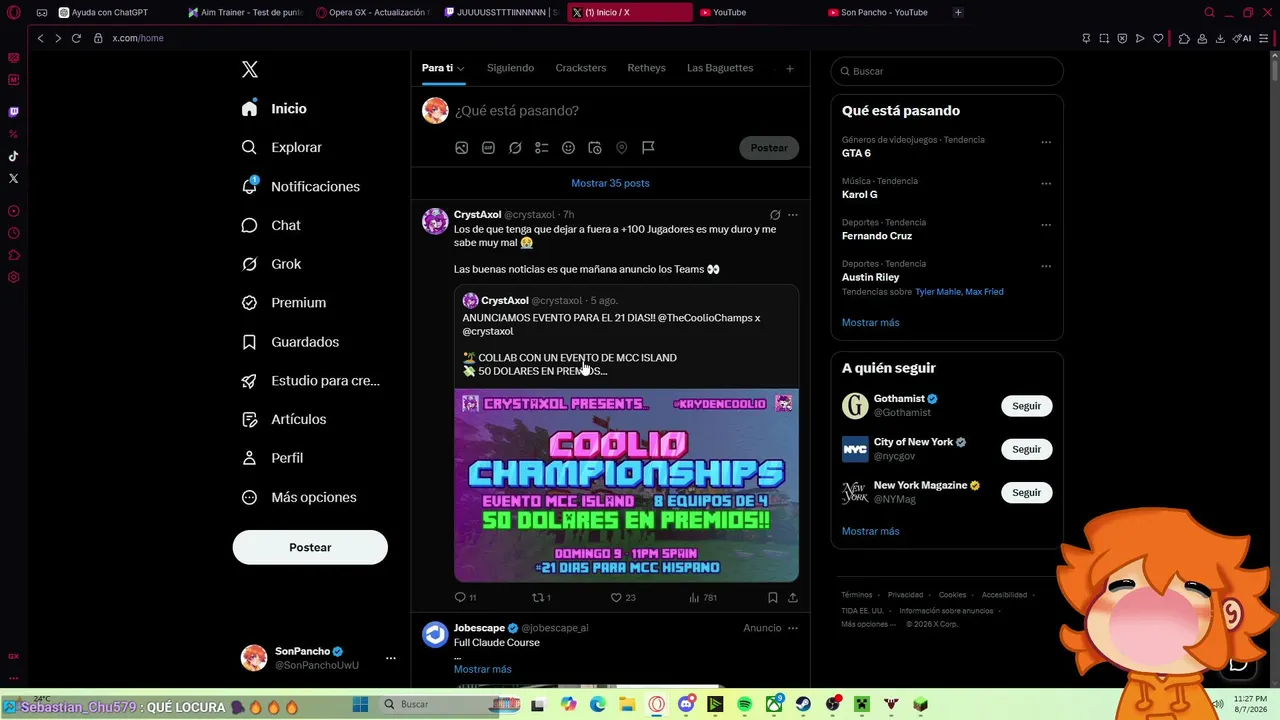Open Guardados in navigation
The image size is (1280, 720).
pyautogui.click(x=291, y=342)
